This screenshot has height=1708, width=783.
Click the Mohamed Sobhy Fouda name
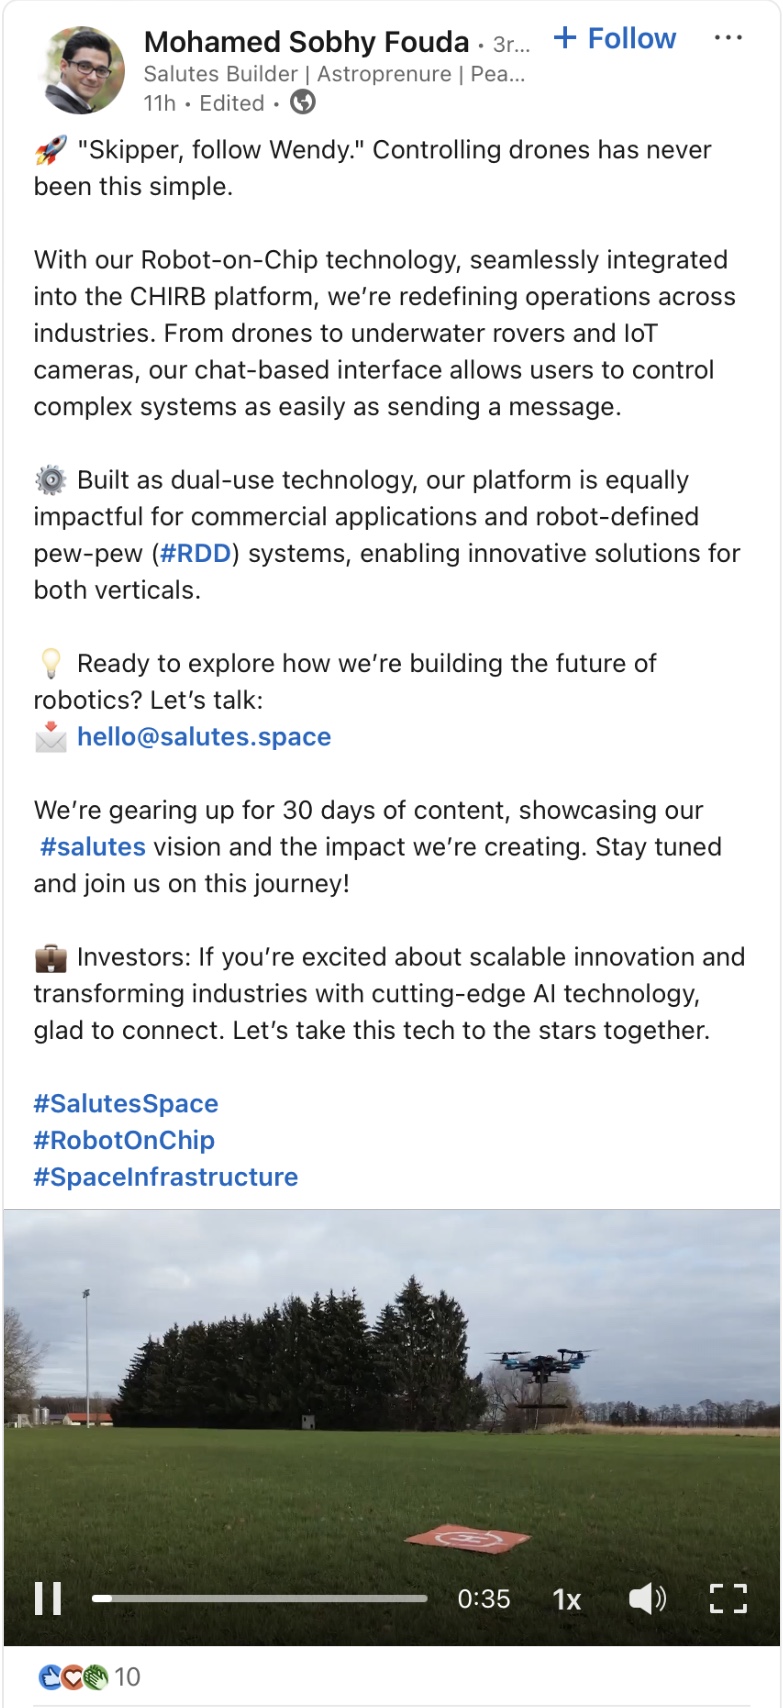coord(306,42)
